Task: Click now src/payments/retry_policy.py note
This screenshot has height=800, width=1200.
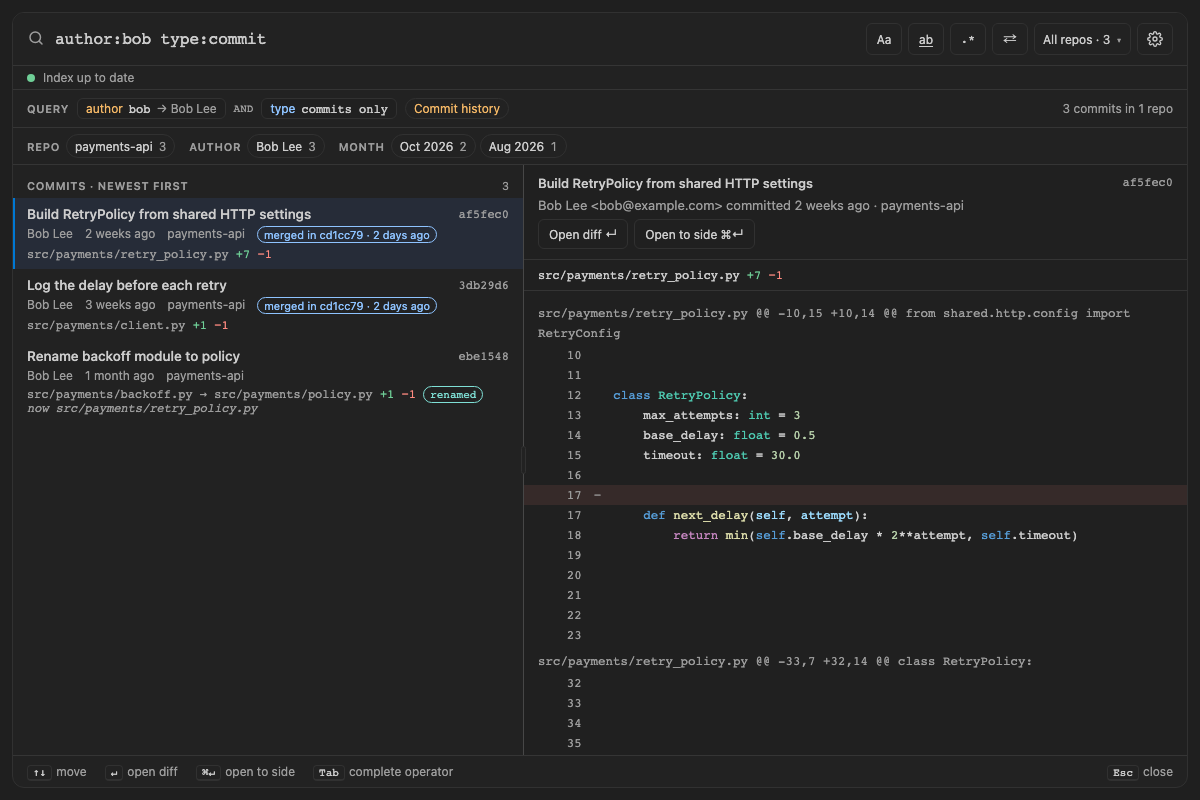Action: pyautogui.click(x=142, y=408)
